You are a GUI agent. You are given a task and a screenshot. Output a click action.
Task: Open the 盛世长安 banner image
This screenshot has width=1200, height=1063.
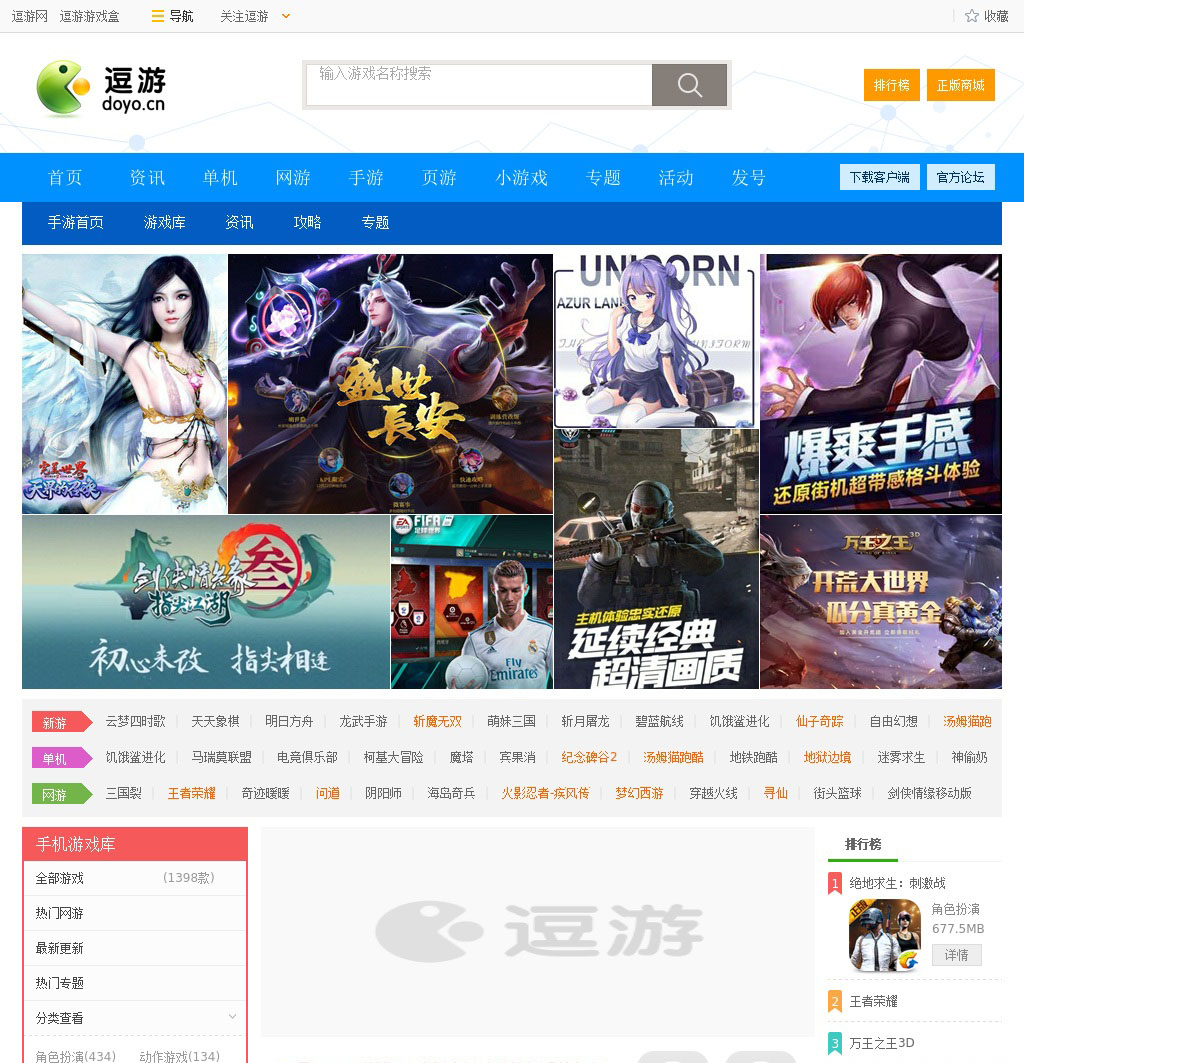click(x=390, y=384)
